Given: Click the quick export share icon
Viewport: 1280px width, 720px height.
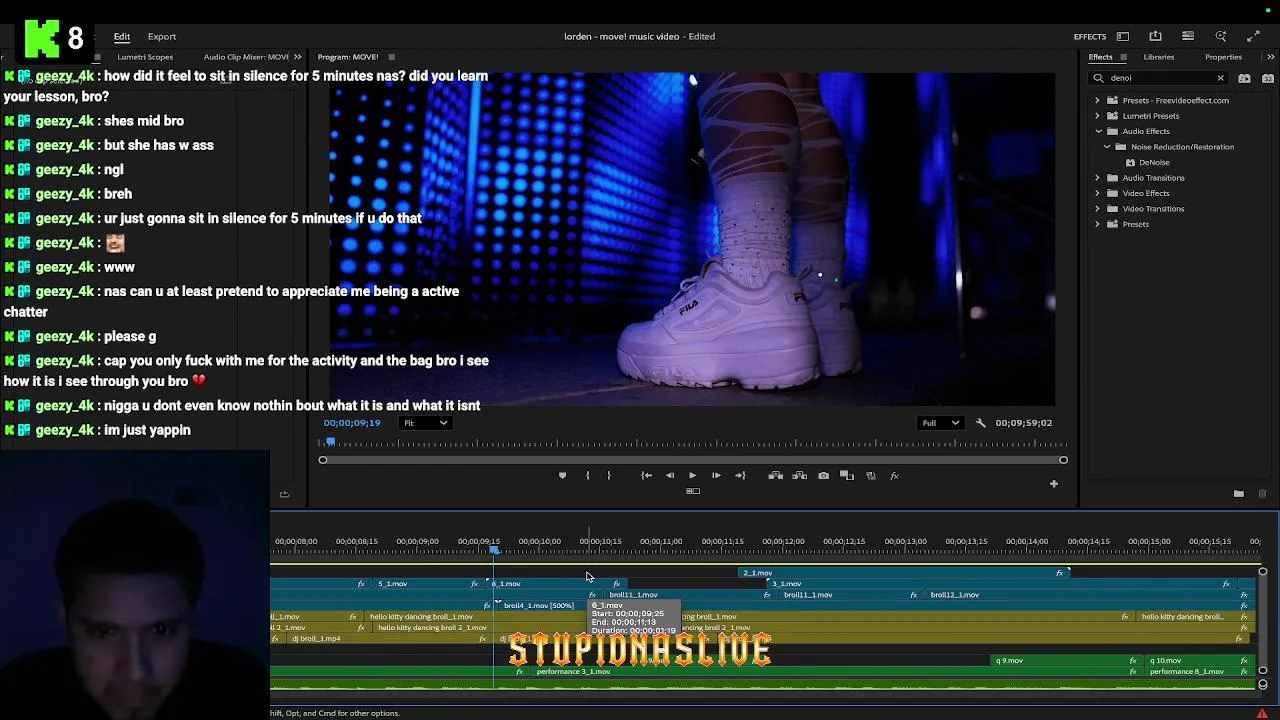Looking at the screenshot, I should (1155, 37).
